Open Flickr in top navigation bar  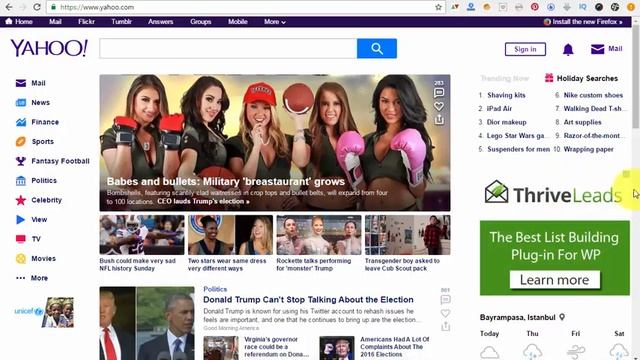coord(87,22)
